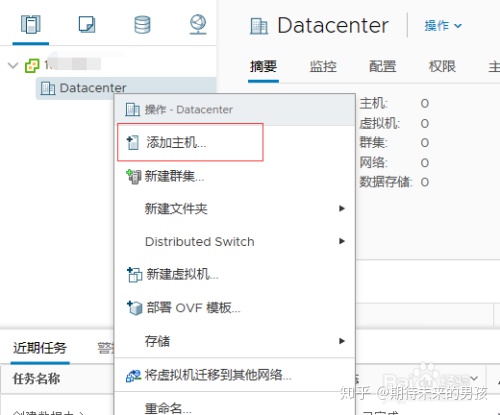Switch to the 摘要 tab
500x415 pixels.
pyautogui.click(x=263, y=66)
